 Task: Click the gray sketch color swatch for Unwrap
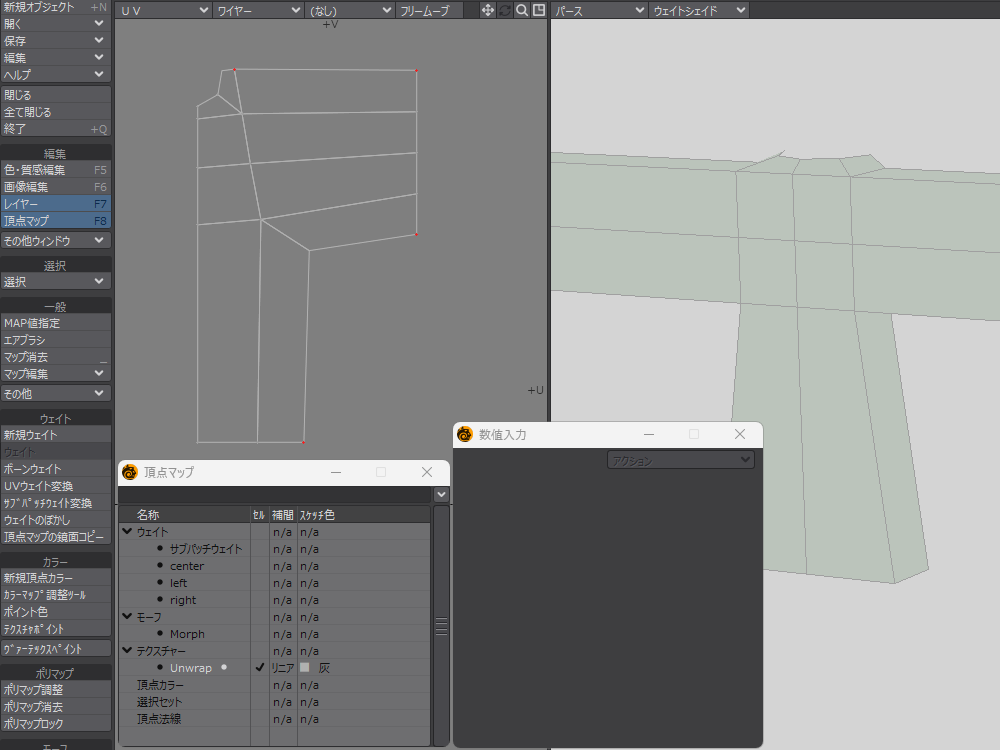[x=306, y=668]
